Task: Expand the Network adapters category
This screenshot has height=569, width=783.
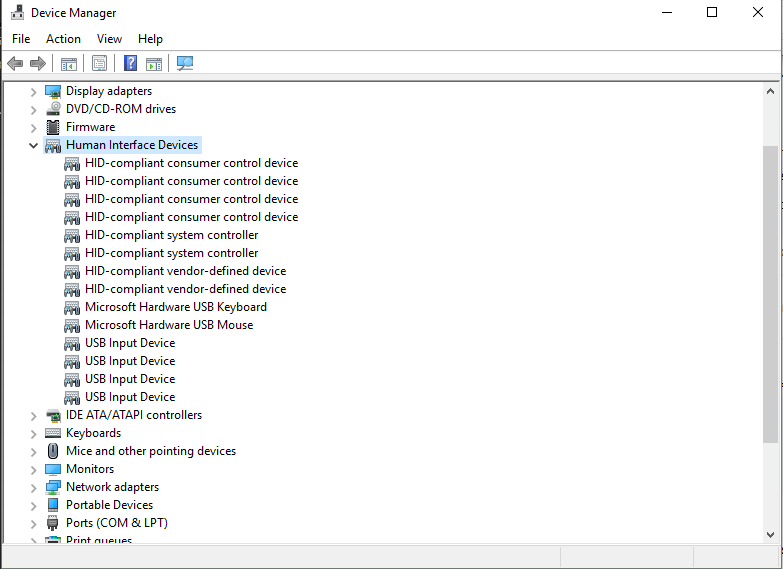Action: pyautogui.click(x=34, y=487)
